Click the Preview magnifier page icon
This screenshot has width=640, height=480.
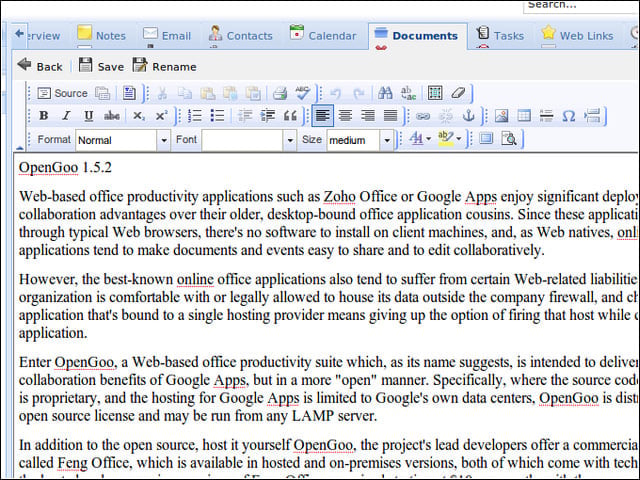pos(509,138)
